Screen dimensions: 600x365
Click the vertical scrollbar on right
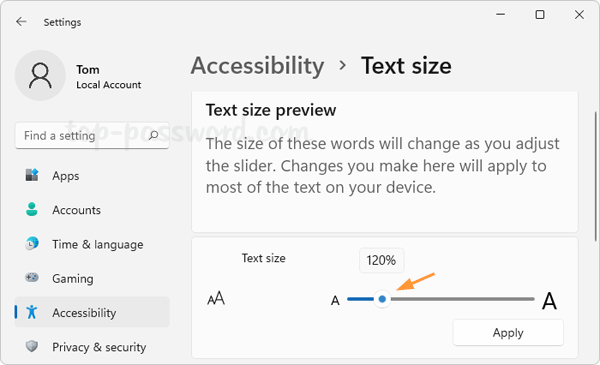coord(595,176)
